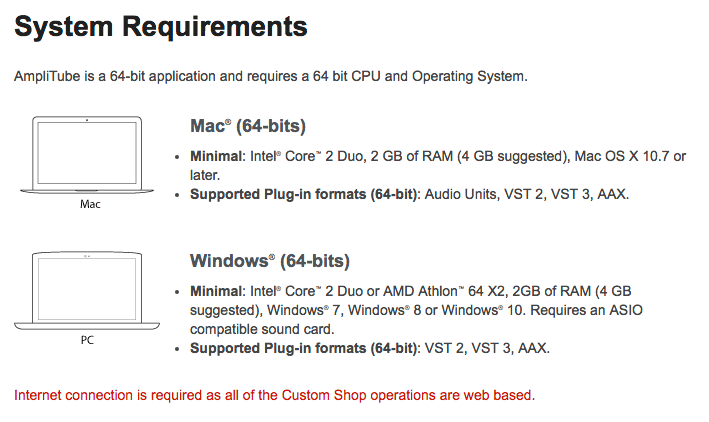Click the red Internet connection notice
The image size is (709, 422).
[274, 395]
